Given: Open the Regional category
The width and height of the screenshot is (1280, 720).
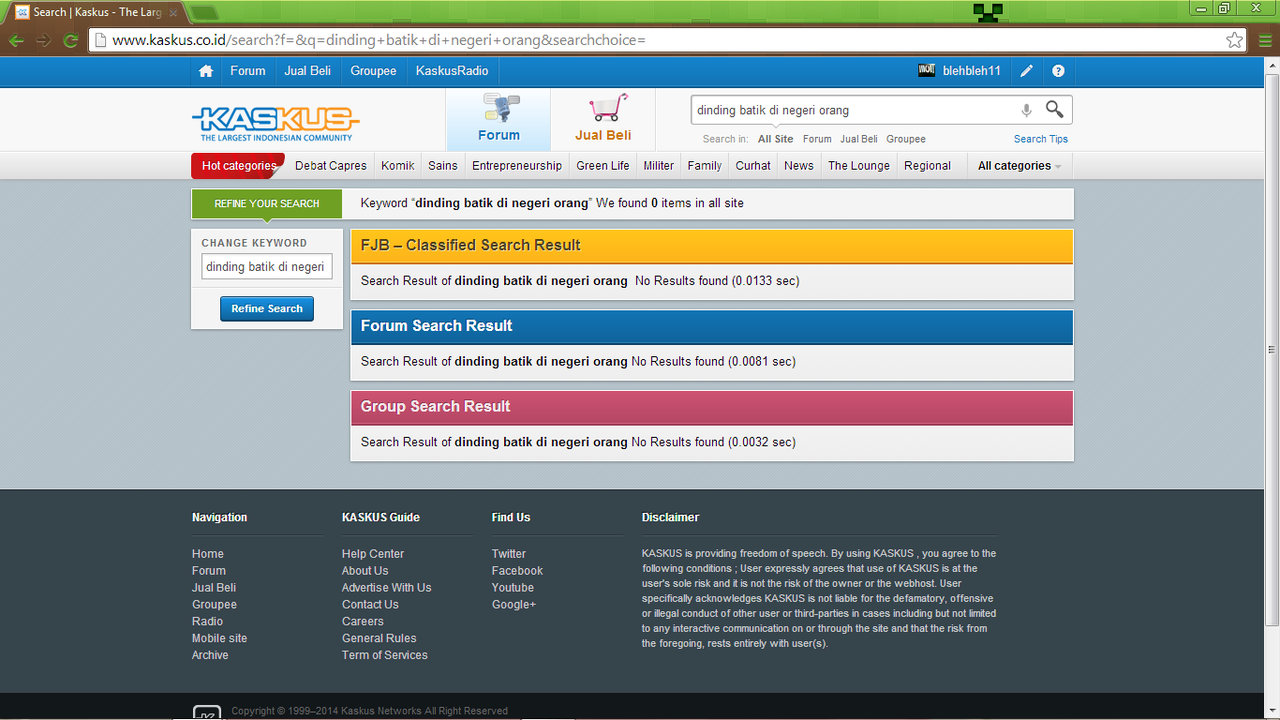Looking at the screenshot, I should (928, 166).
